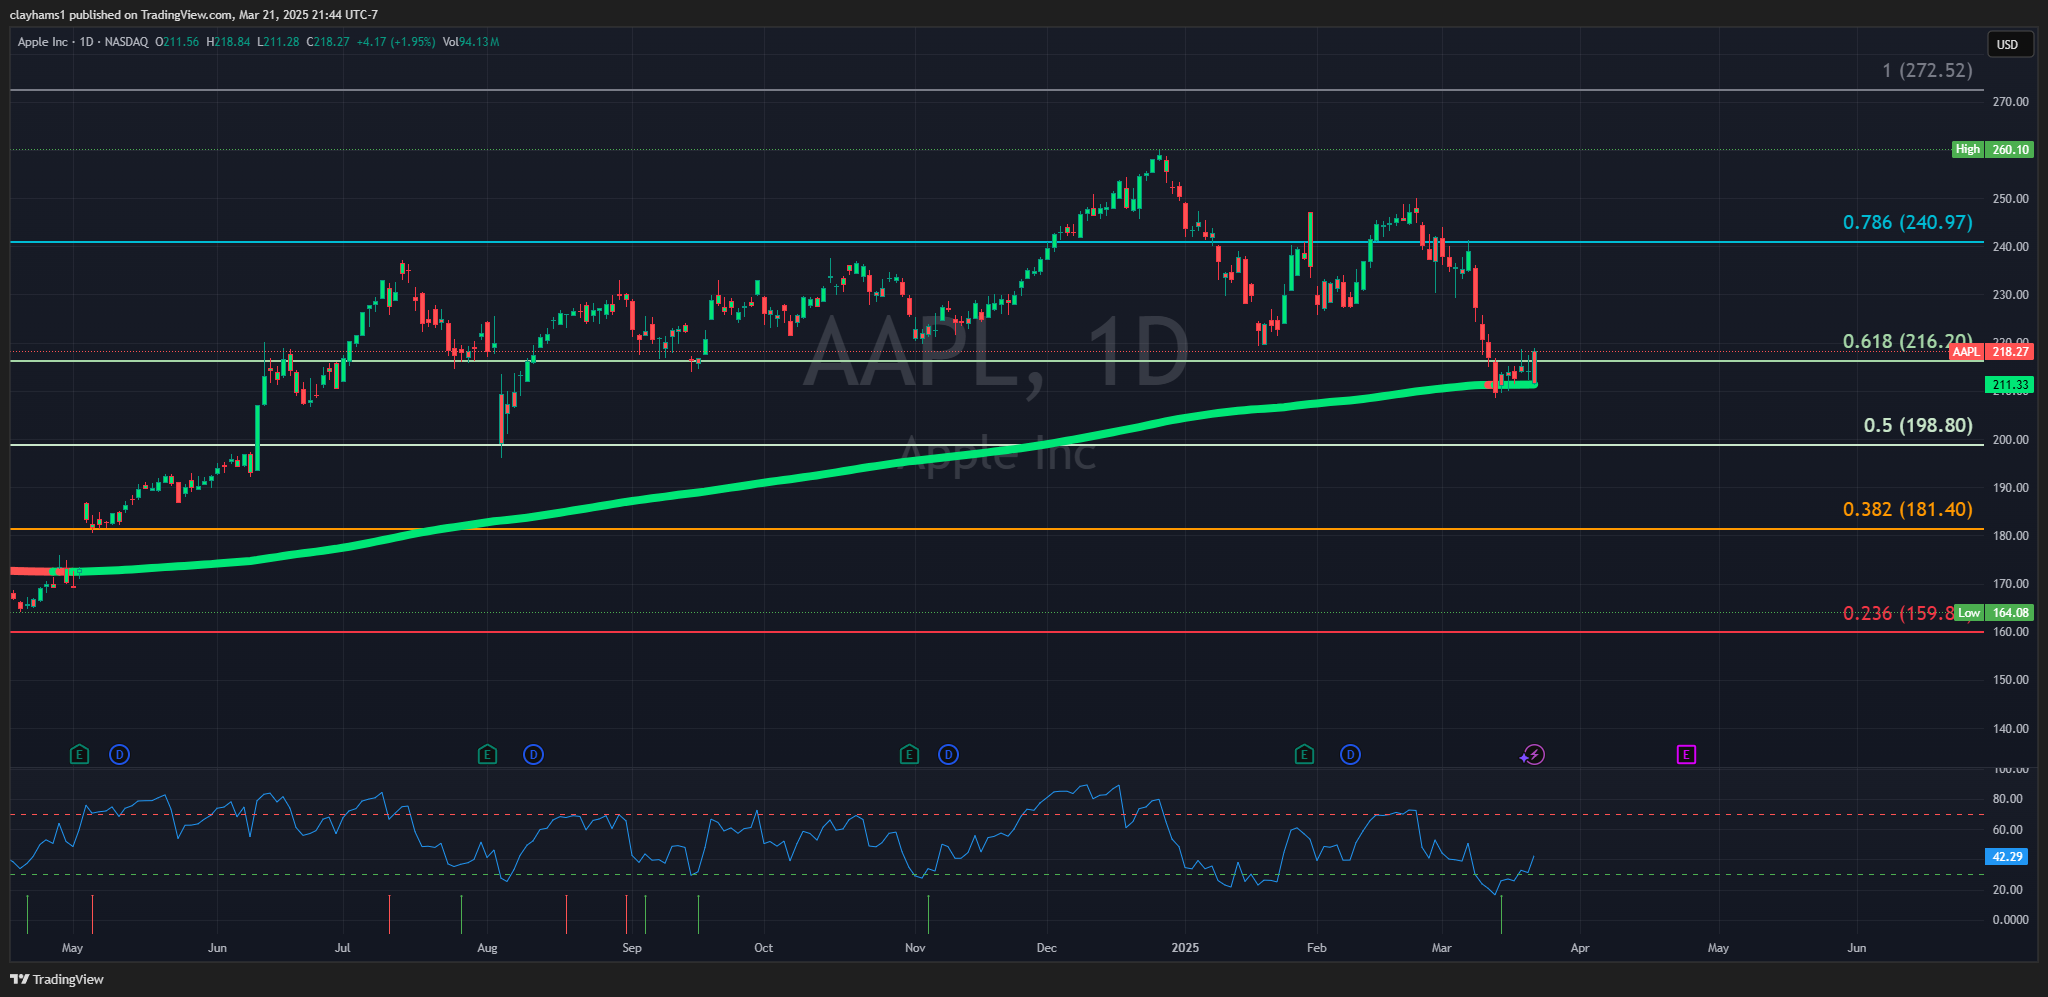Click the 200.00 price axis tick
This screenshot has height=997, width=2048.
tap(2010, 439)
